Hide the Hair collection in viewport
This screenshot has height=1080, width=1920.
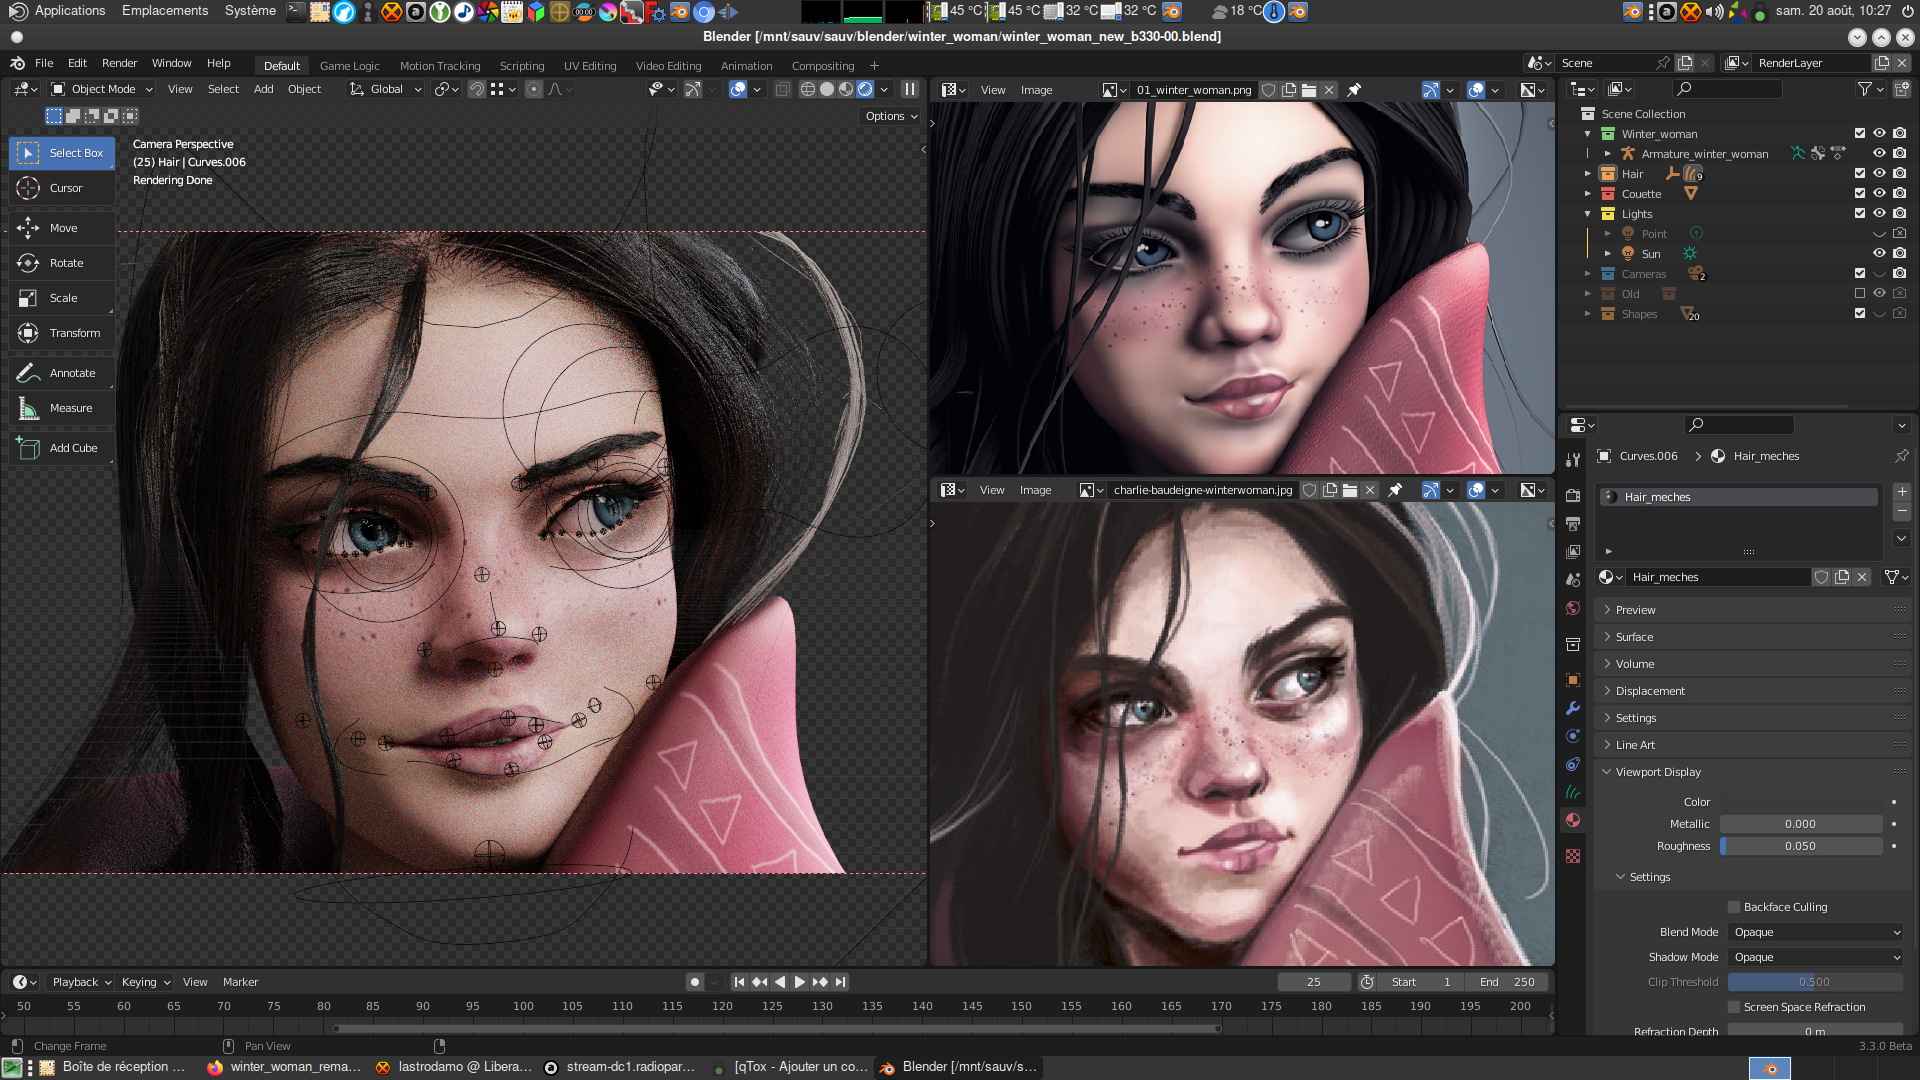point(1879,173)
